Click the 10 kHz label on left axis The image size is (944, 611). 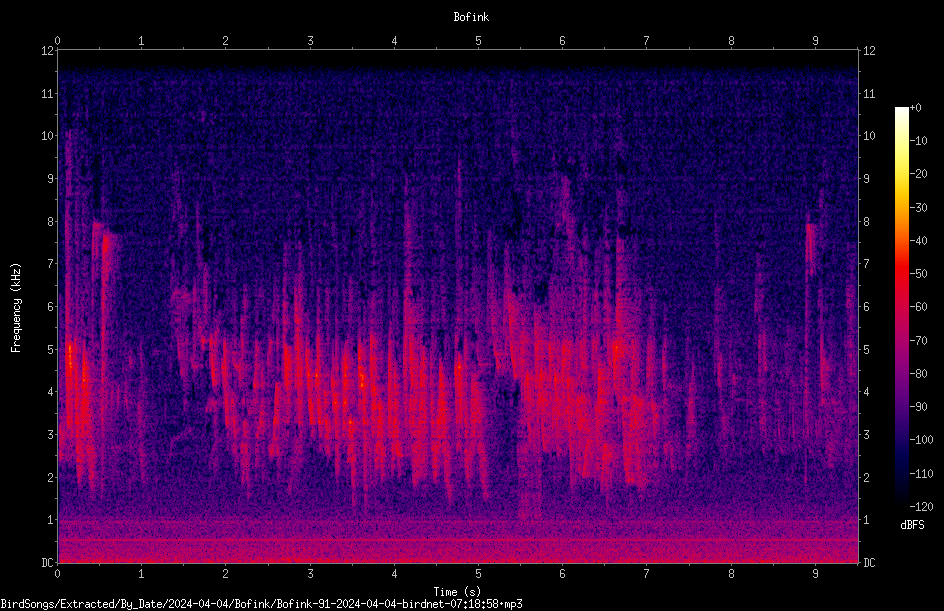point(48,136)
